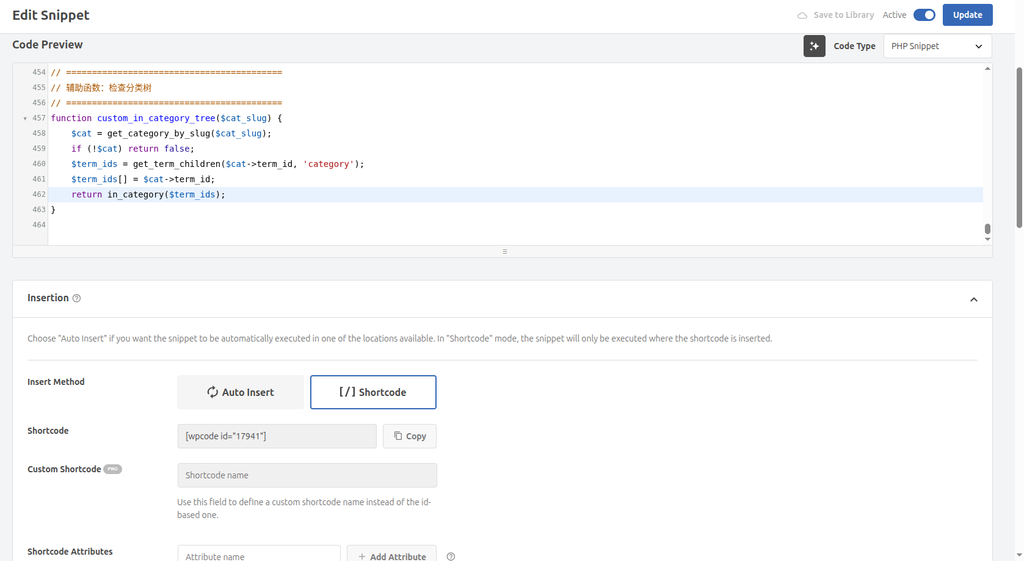Choose the Auto Insert method

pyautogui.click(x=240, y=392)
